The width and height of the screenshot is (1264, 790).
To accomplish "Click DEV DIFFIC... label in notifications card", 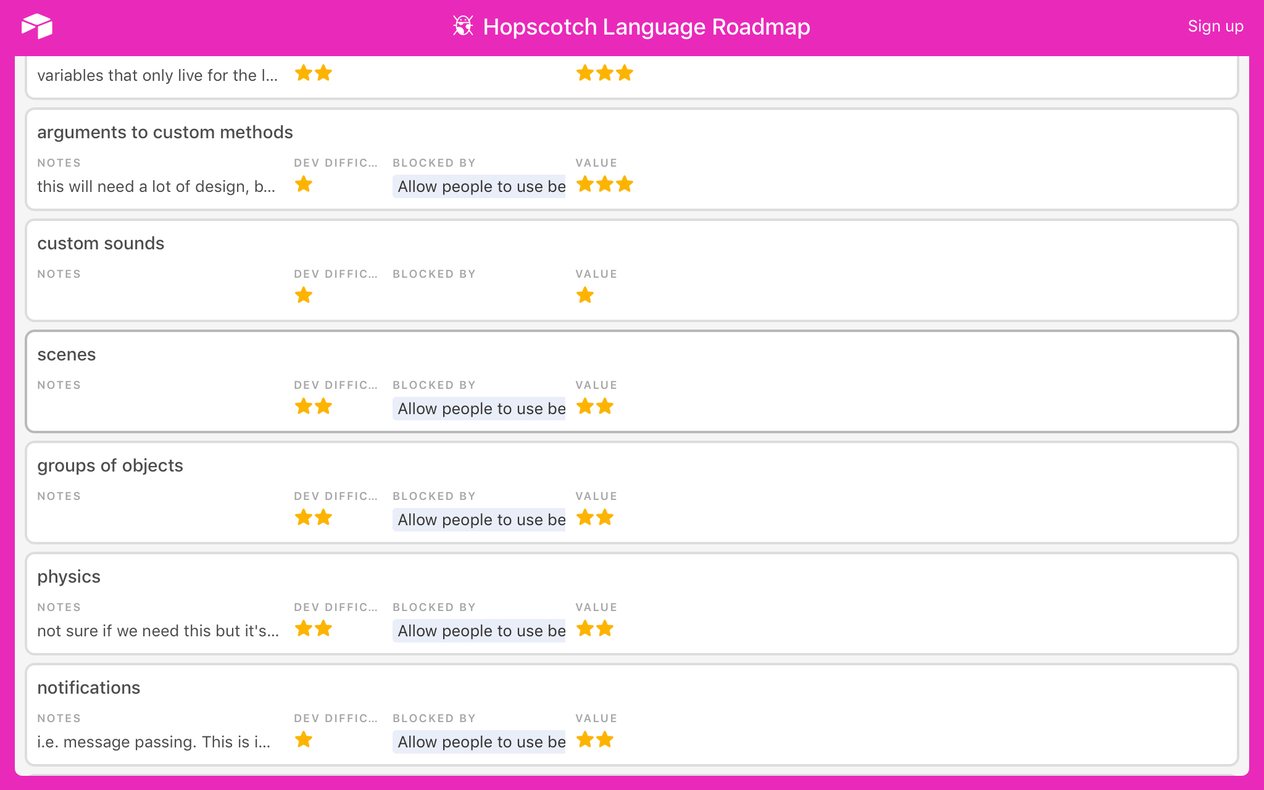I will [336, 718].
